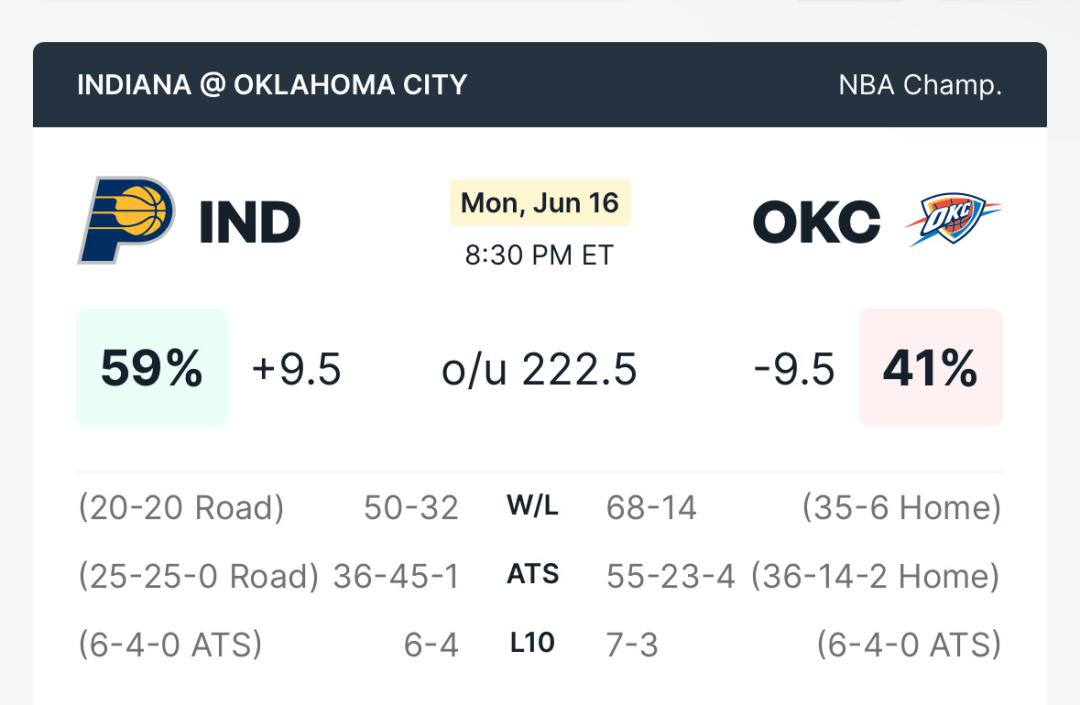Screen dimensions: 1080x705
Task: Click the (35-6 Home) record text
Action: click(x=902, y=508)
